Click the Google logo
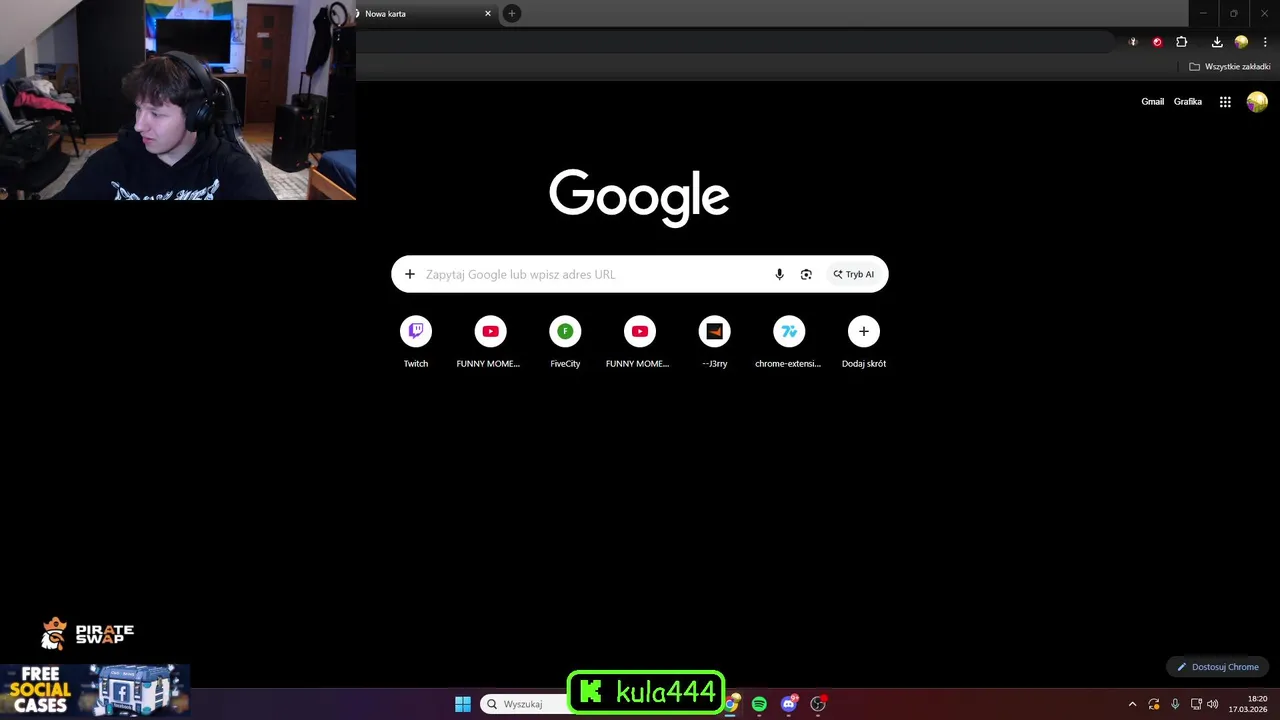The height and width of the screenshot is (720, 1280). (639, 197)
